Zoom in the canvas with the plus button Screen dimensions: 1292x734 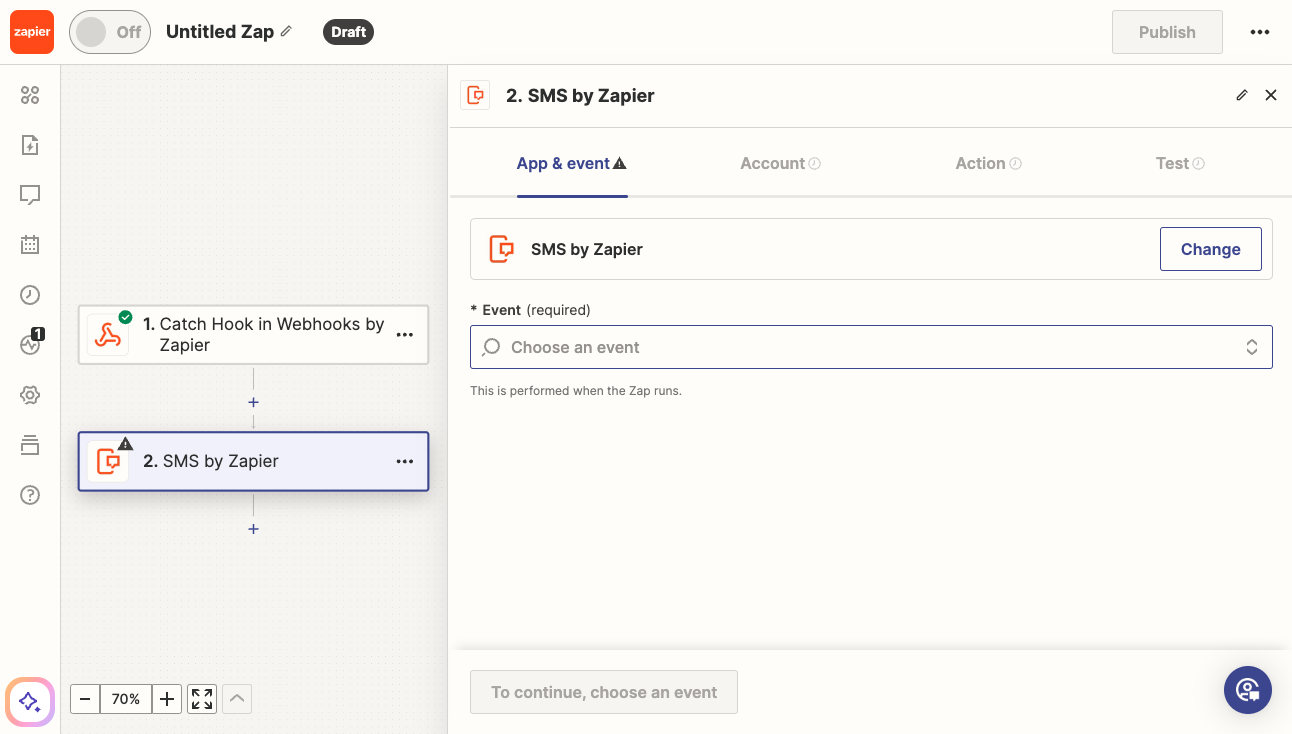point(167,699)
